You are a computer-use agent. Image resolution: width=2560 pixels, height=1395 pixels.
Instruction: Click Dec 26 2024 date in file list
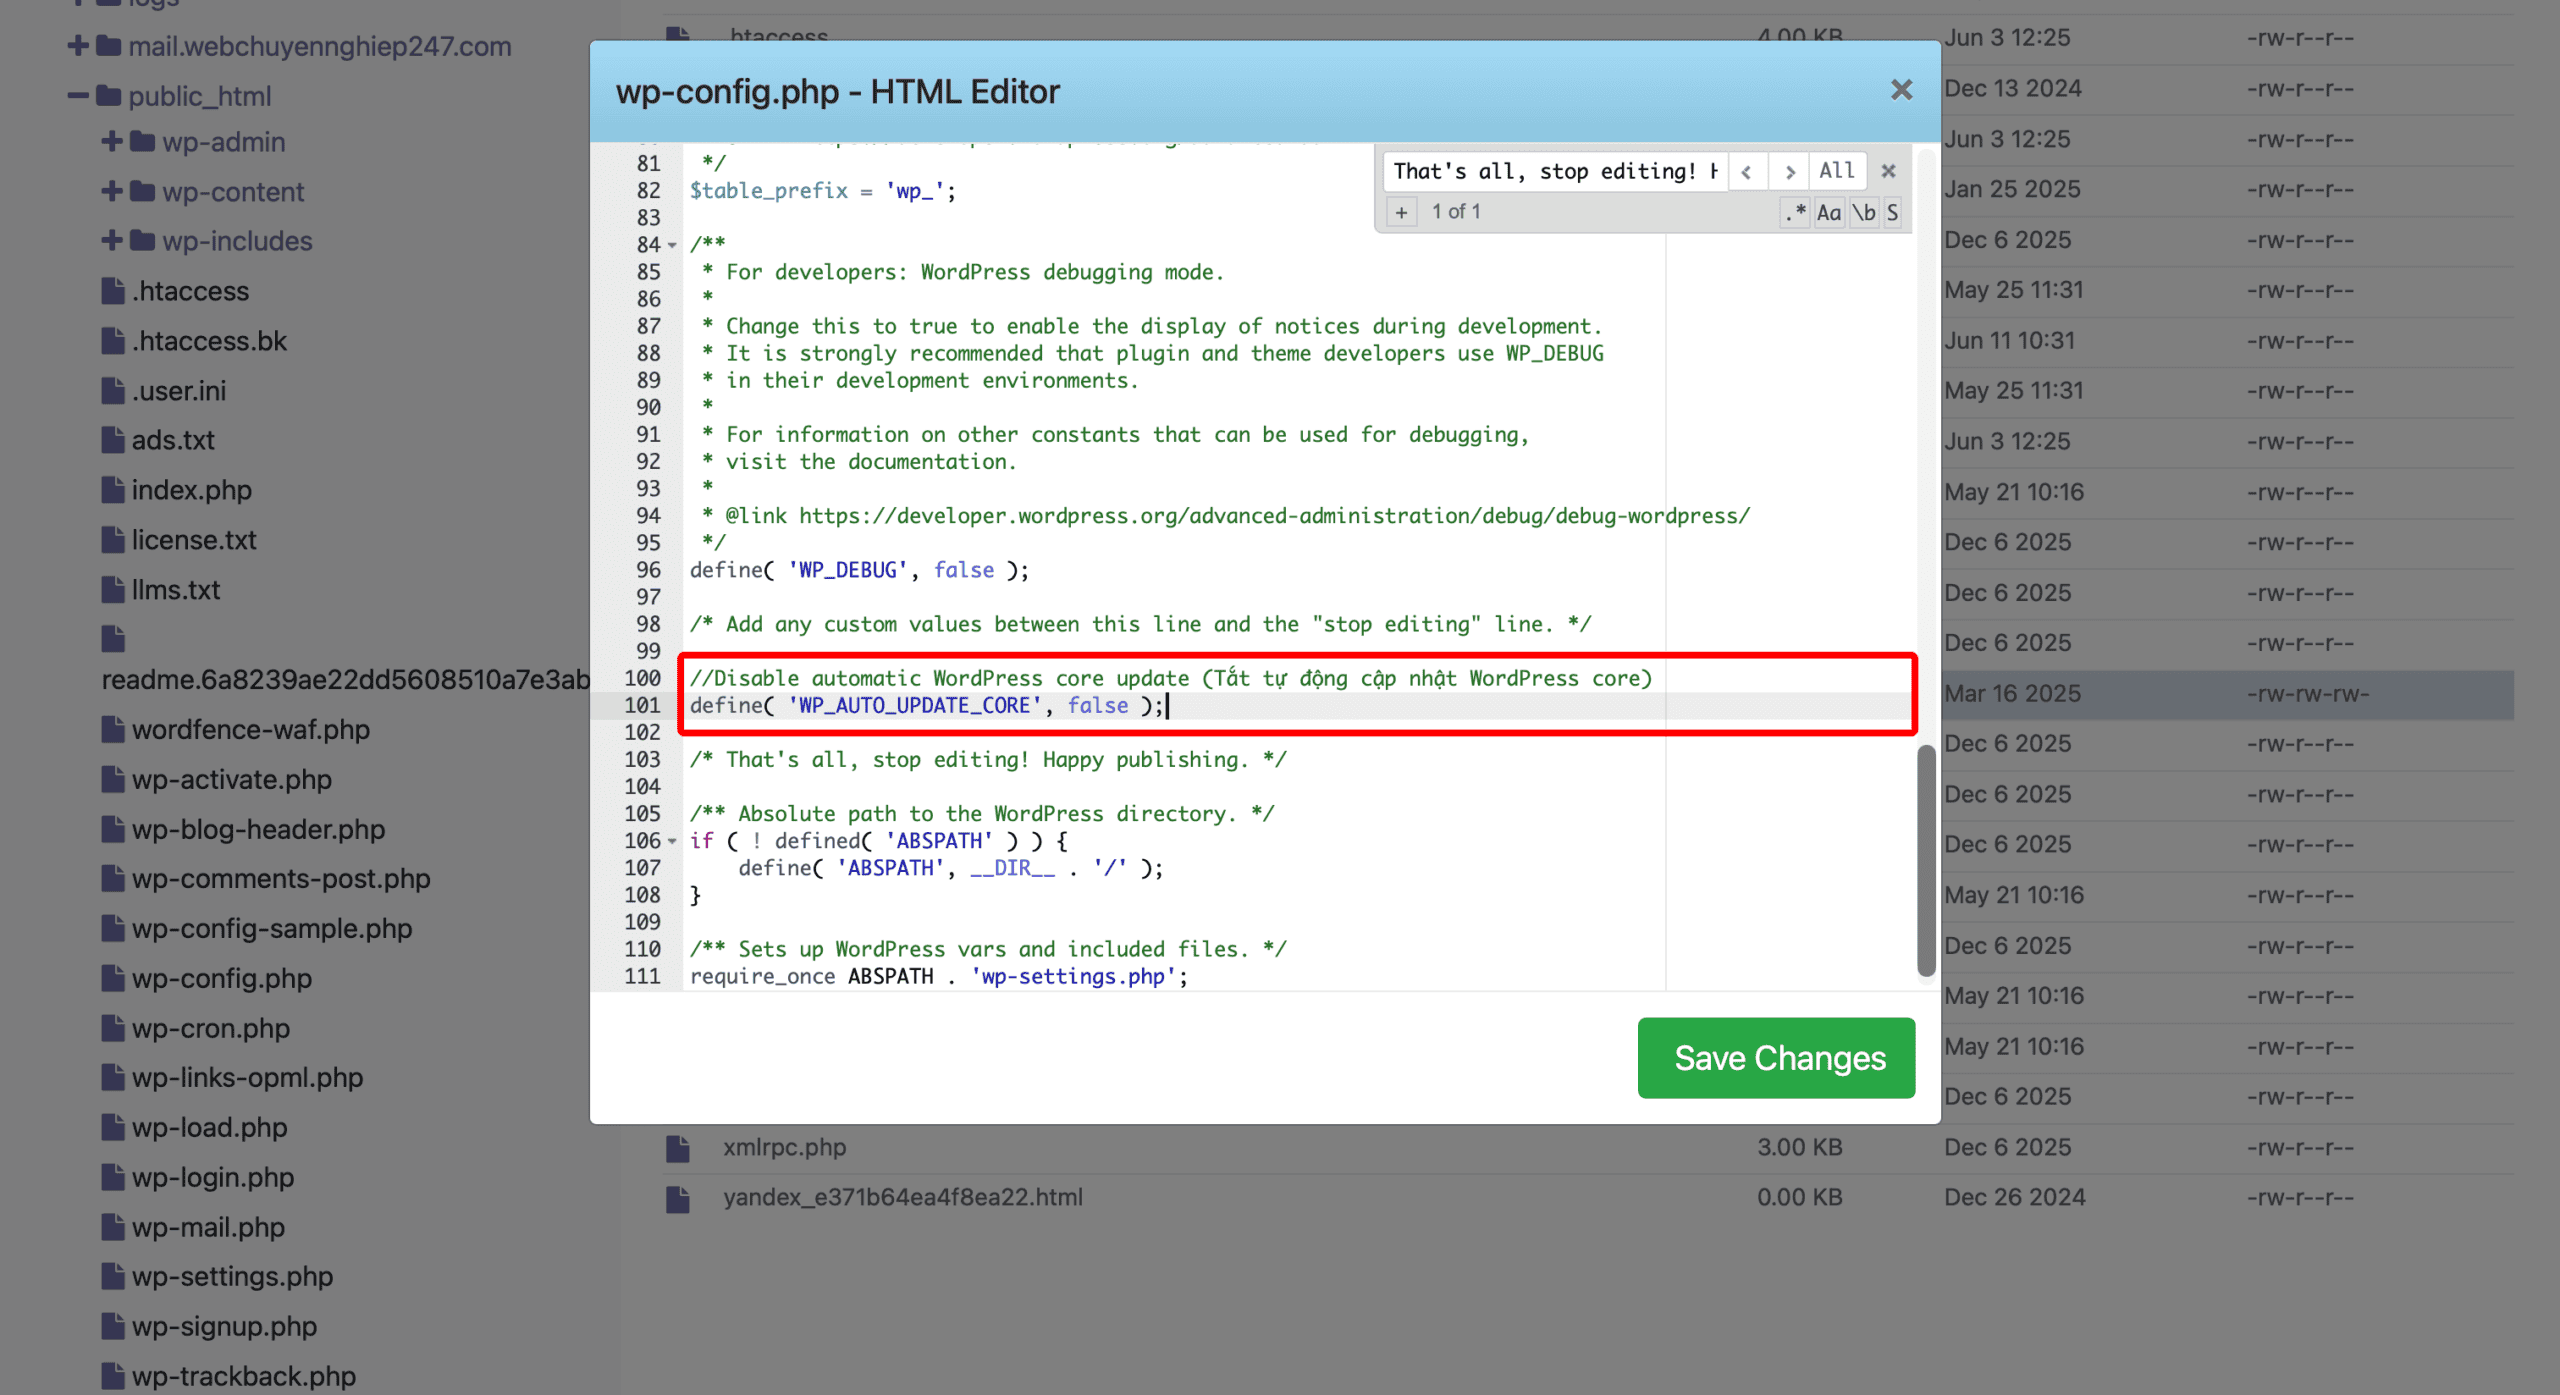(x=2014, y=1198)
